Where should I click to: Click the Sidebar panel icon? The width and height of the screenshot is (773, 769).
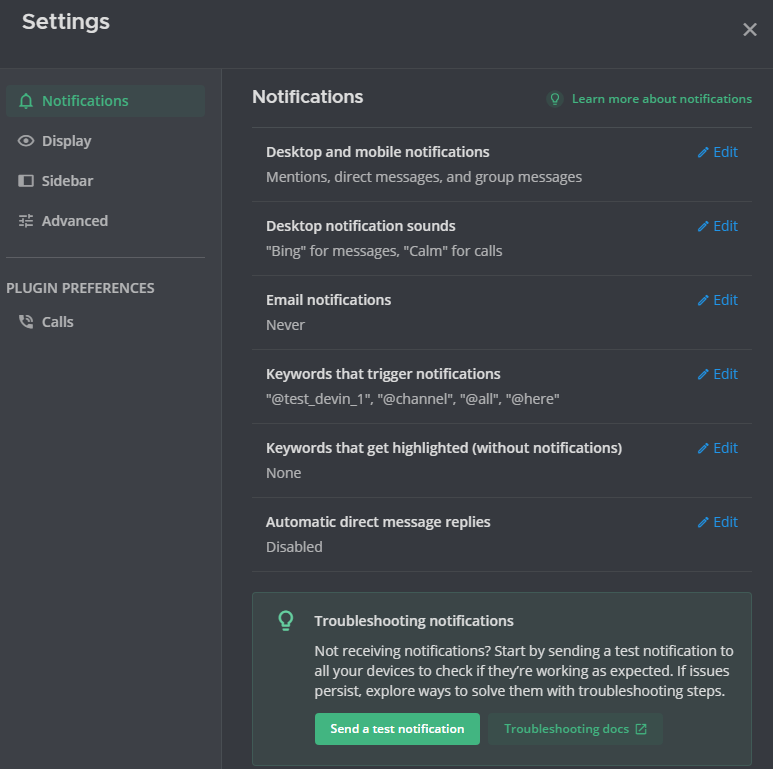click(26, 181)
